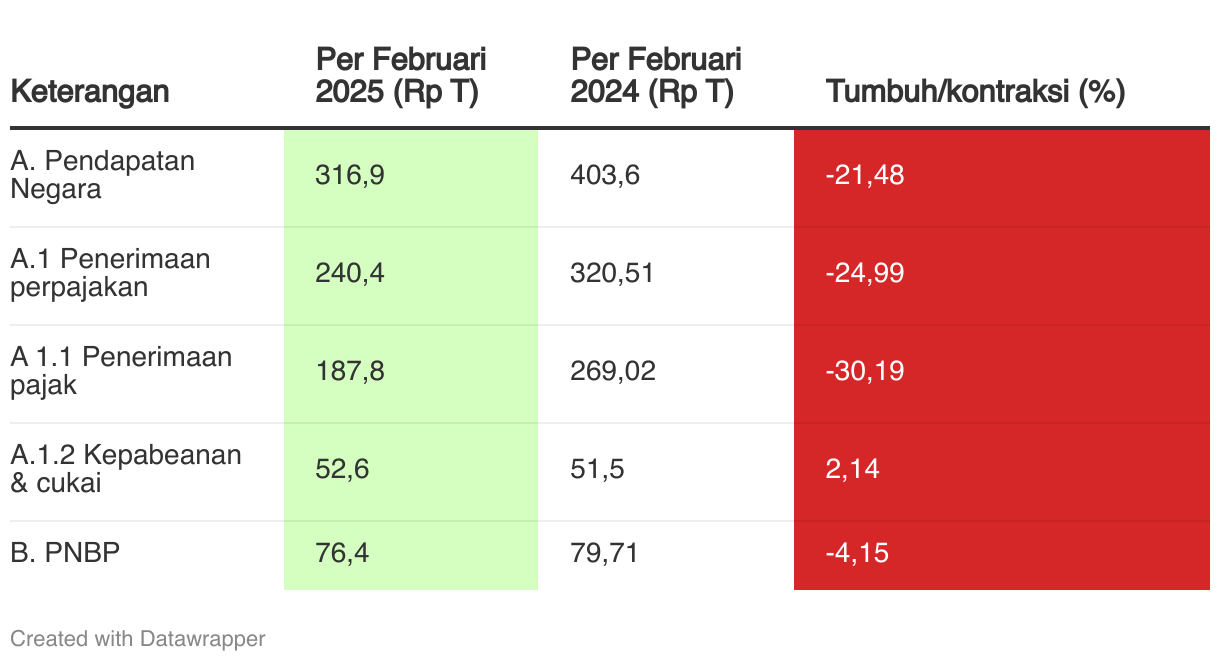
Task: Click the B. PNBP row label
Action: [x=65, y=552]
